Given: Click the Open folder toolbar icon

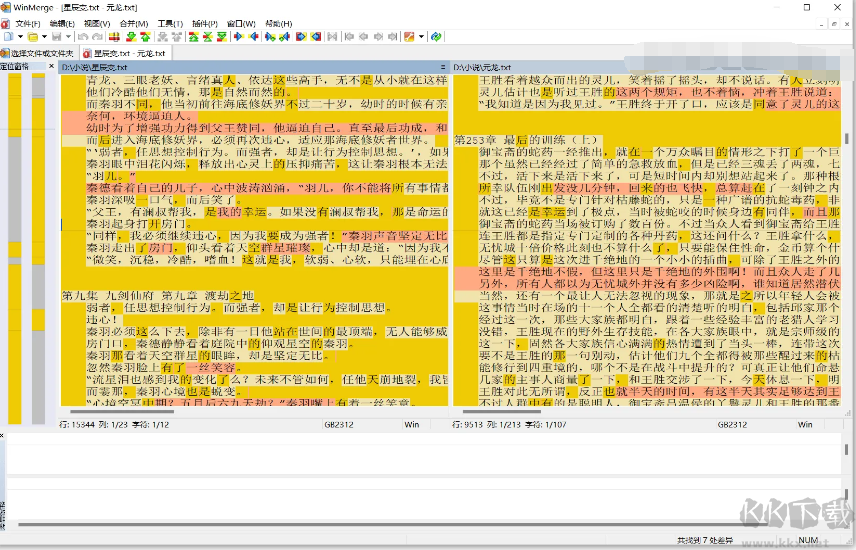Looking at the screenshot, I should (x=32, y=37).
